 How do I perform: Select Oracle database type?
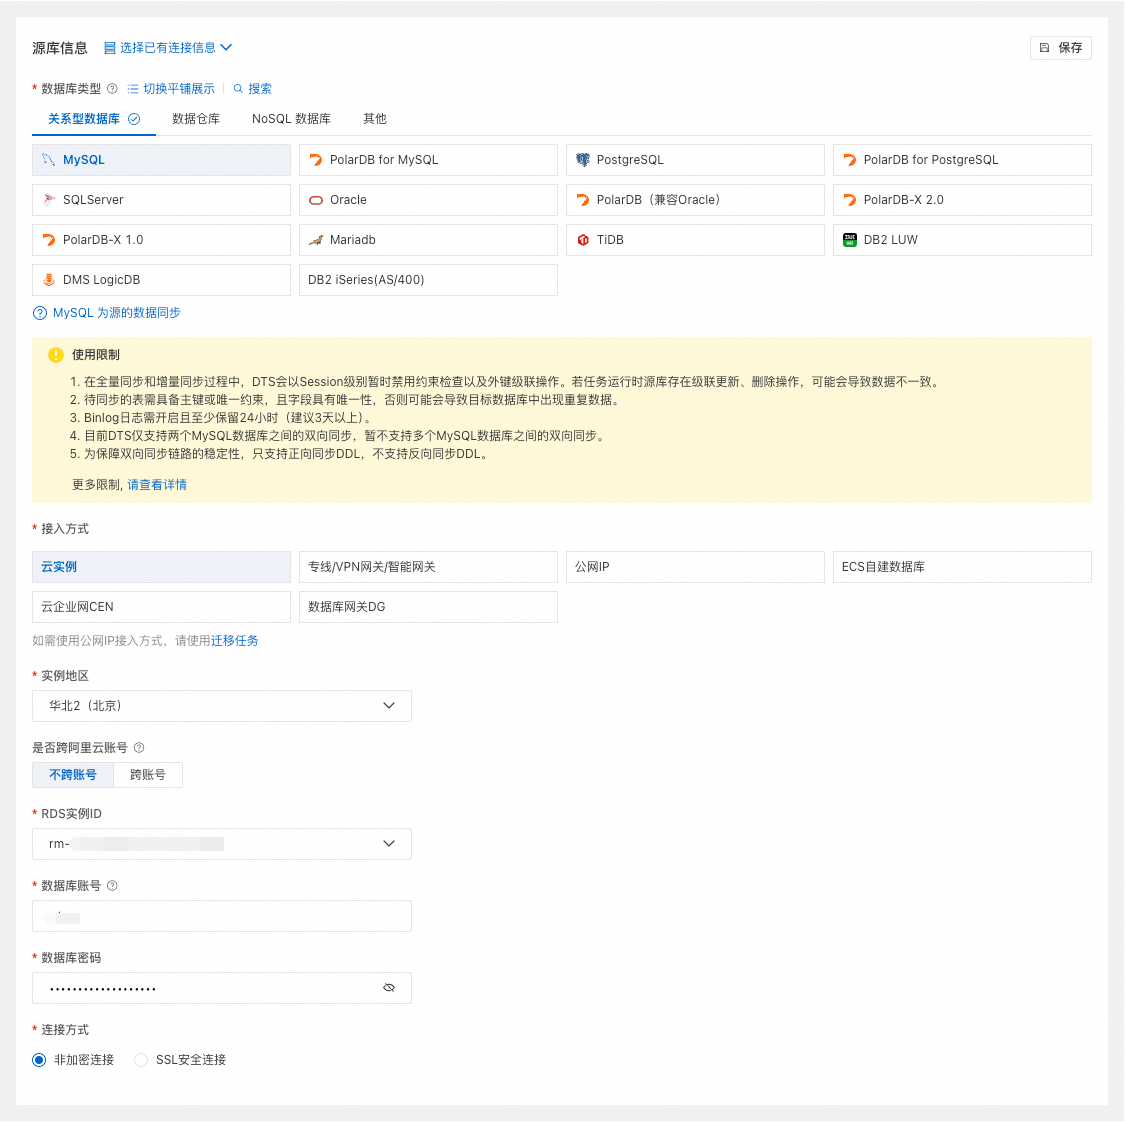coord(428,200)
